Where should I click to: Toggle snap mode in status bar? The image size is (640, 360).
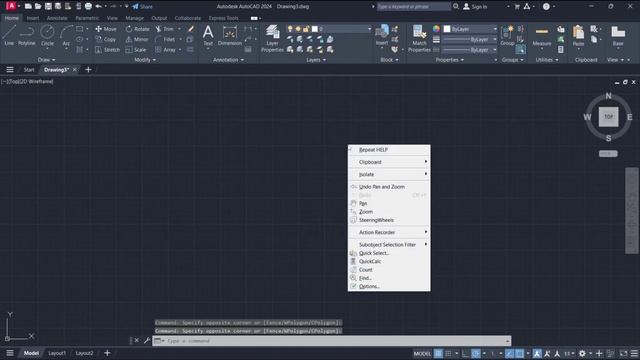click(x=448, y=353)
